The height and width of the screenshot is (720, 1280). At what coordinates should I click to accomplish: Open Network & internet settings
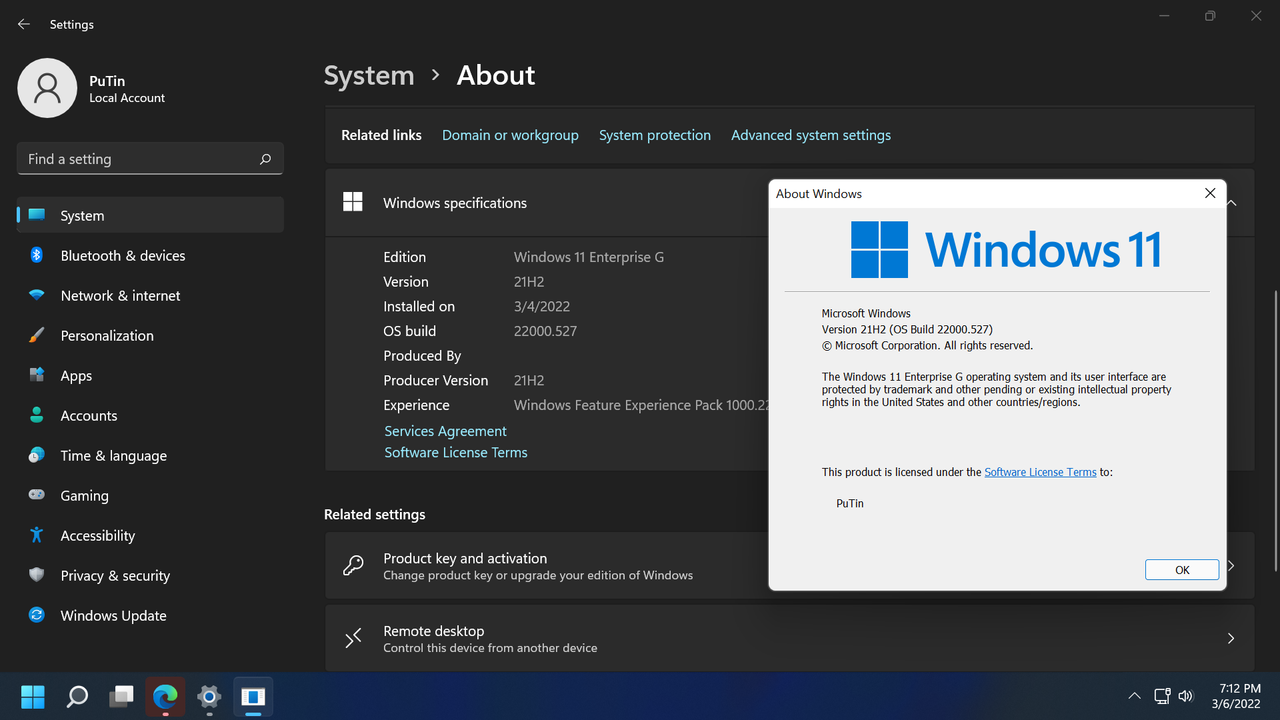(150, 295)
